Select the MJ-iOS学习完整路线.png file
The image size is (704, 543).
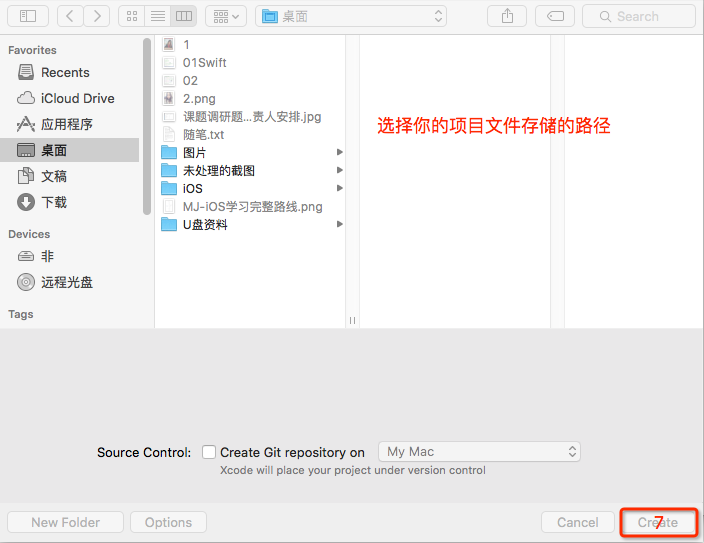click(251, 207)
